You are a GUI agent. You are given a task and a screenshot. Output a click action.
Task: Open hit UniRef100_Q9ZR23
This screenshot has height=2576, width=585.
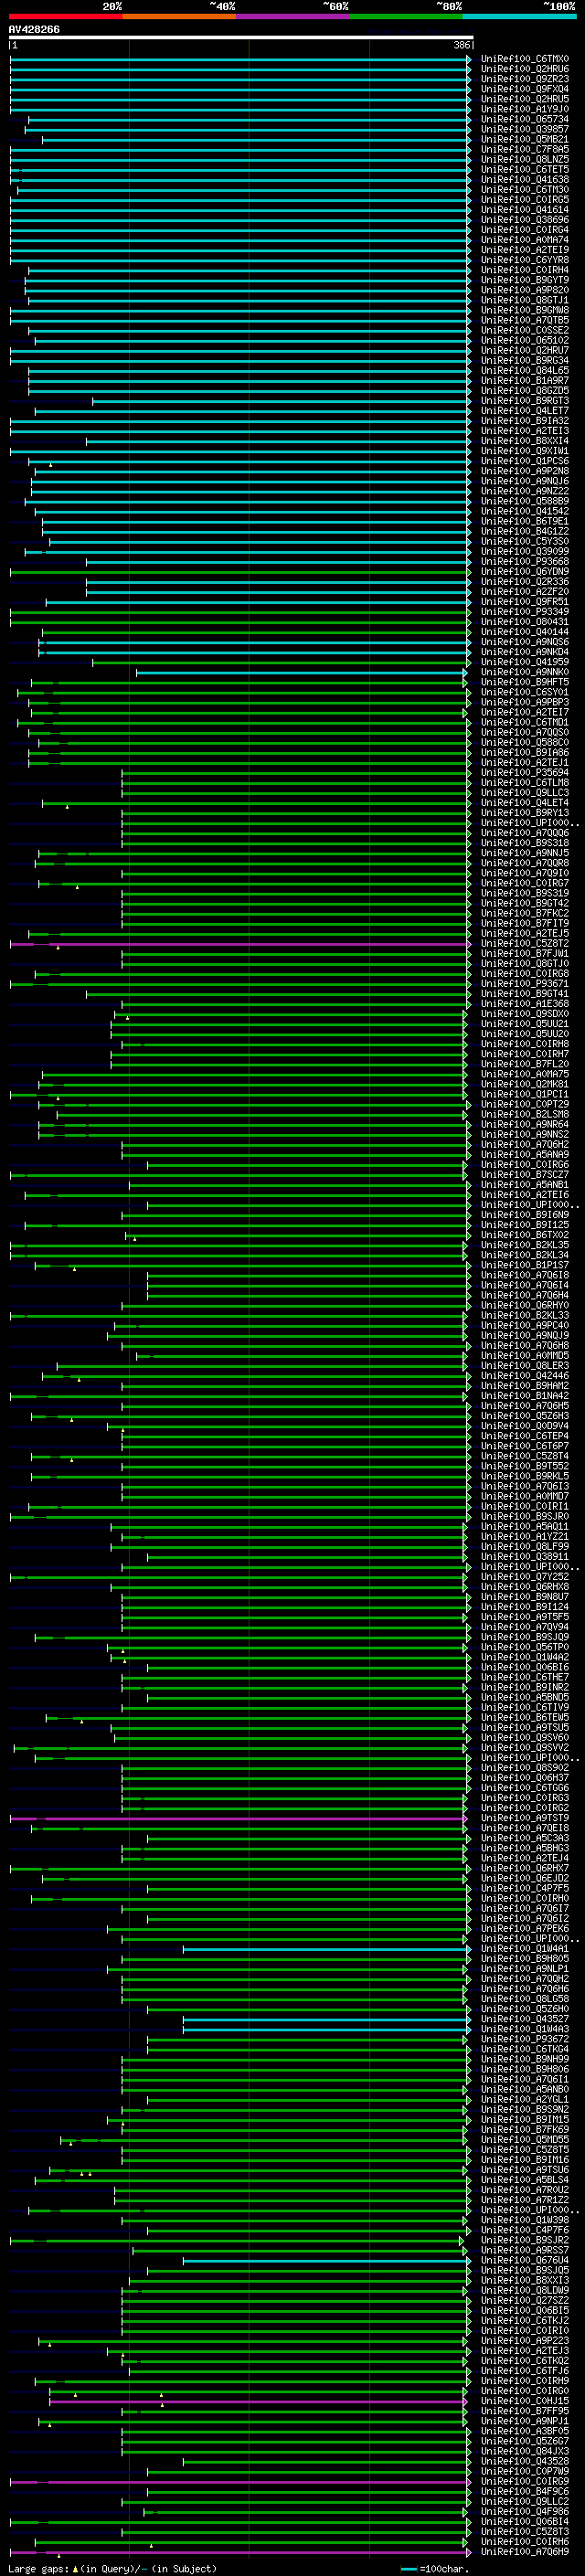(525, 80)
